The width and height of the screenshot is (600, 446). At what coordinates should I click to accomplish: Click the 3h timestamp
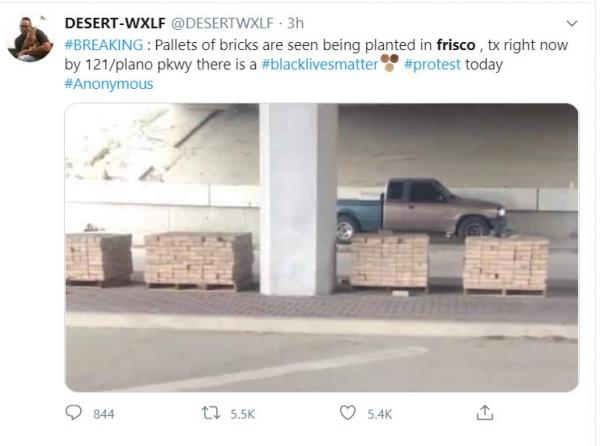[x=295, y=23]
